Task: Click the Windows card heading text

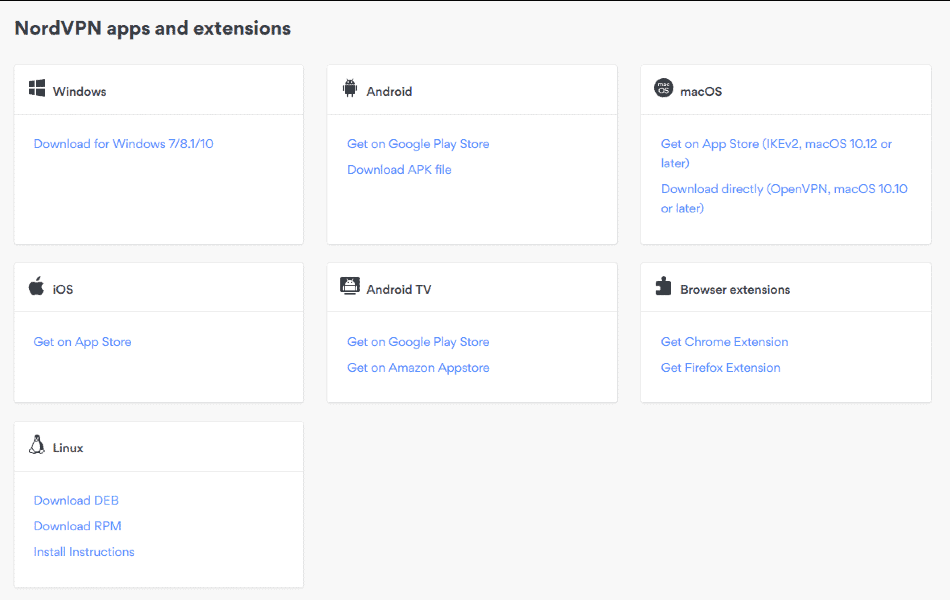Action: pyautogui.click(x=79, y=92)
